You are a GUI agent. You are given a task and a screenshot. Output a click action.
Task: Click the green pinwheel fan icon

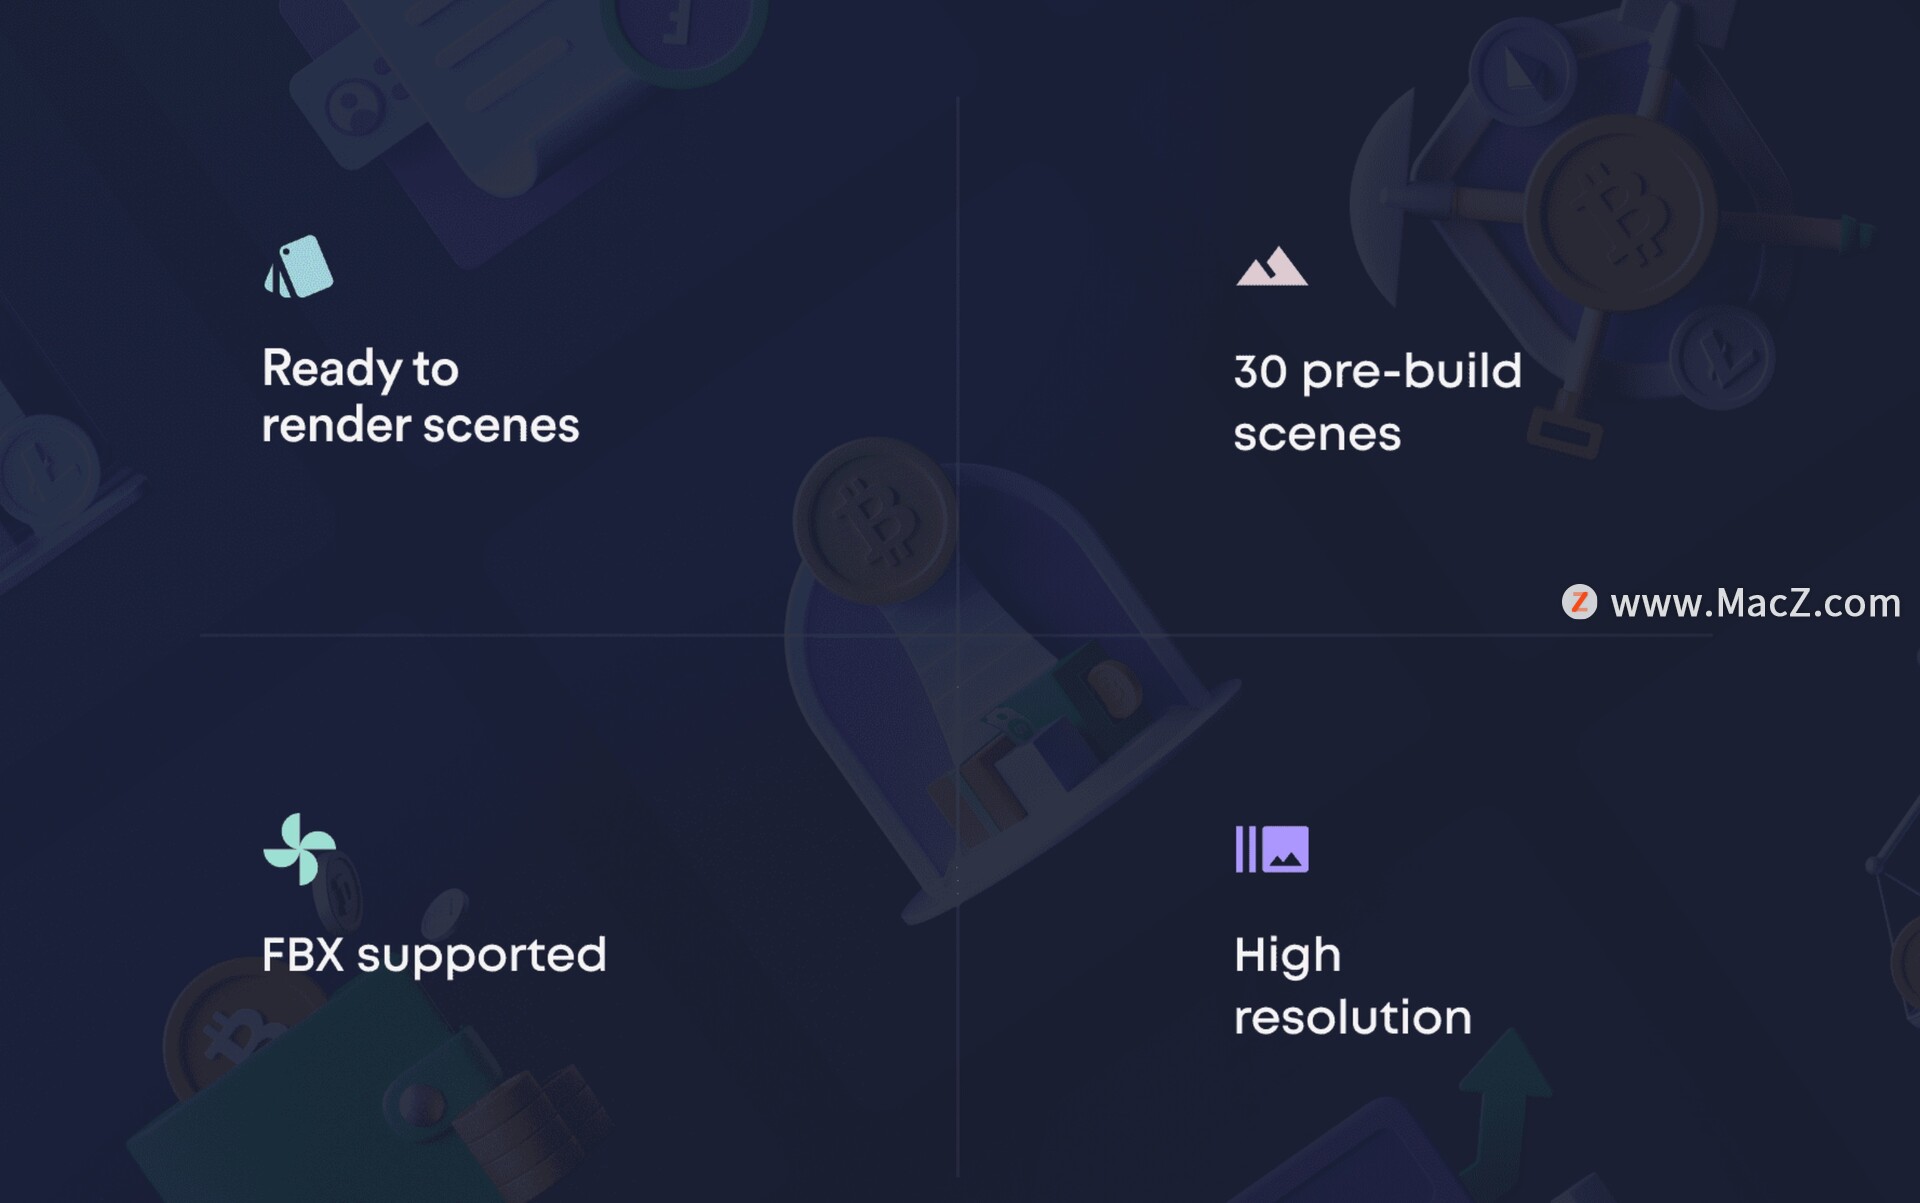pyautogui.click(x=299, y=849)
